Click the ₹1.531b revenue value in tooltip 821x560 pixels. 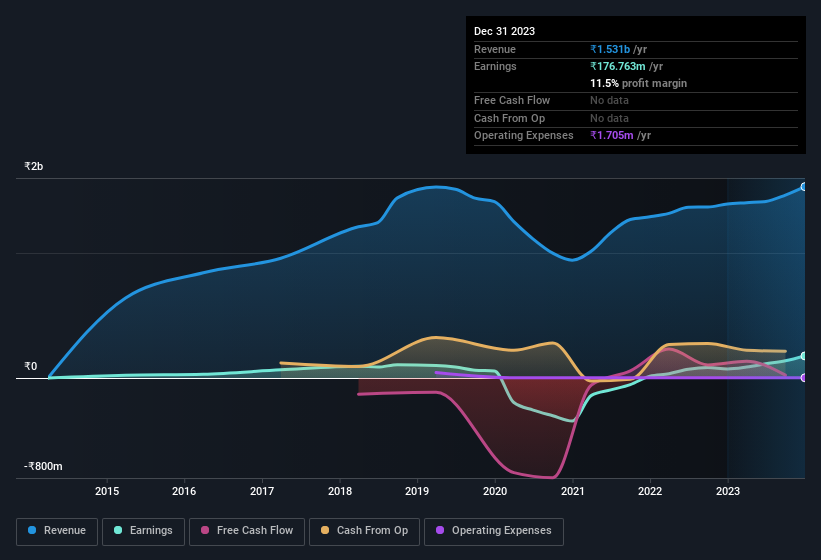610,50
